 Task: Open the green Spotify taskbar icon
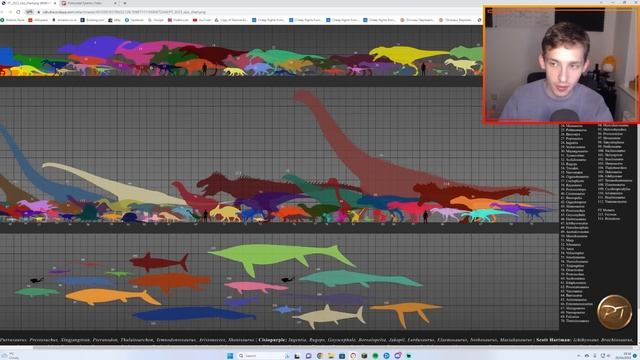(x=375, y=356)
